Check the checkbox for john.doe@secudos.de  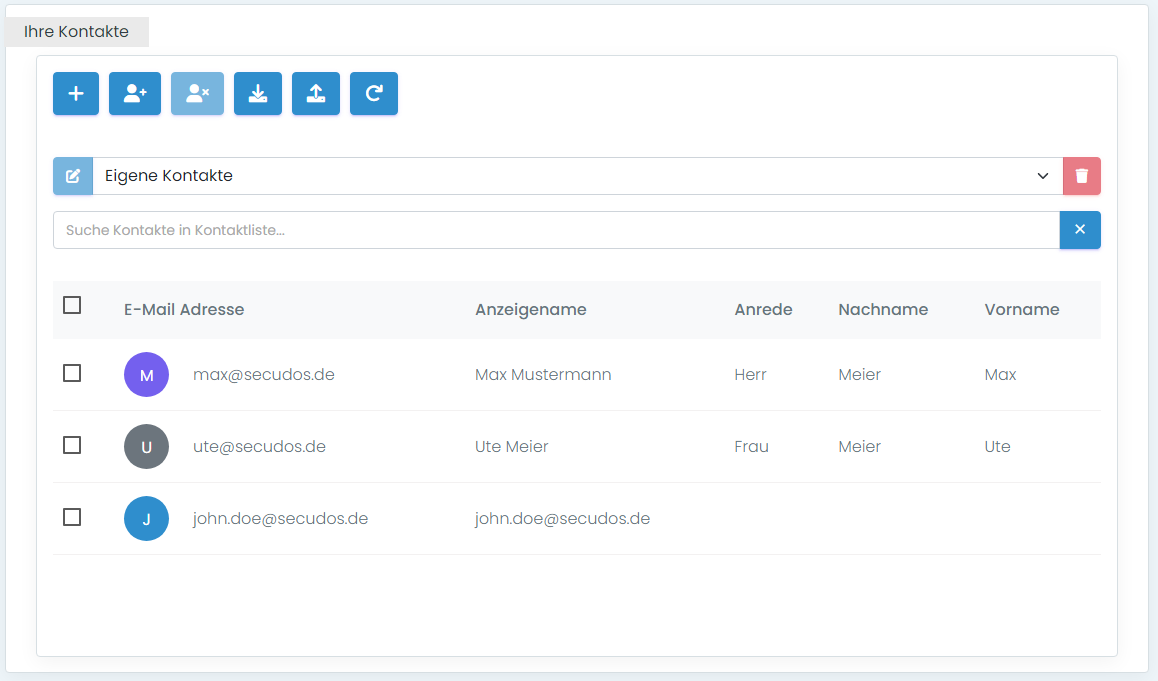(x=71, y=517)
